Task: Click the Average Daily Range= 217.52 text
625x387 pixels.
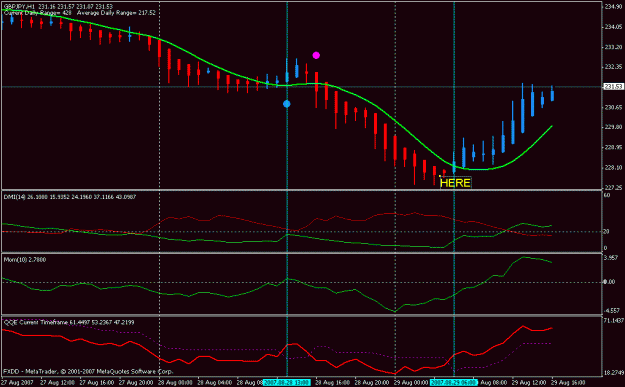Action: tap(116, 13)
